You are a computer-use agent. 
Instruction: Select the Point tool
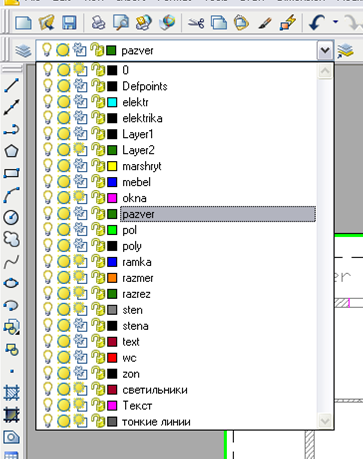click(12, 371)
